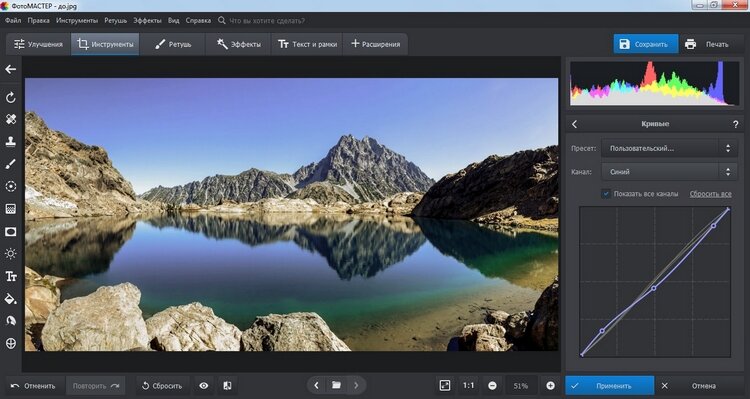Click the middle curve control point
Screen dimensions: 750x399
[654, 288]
